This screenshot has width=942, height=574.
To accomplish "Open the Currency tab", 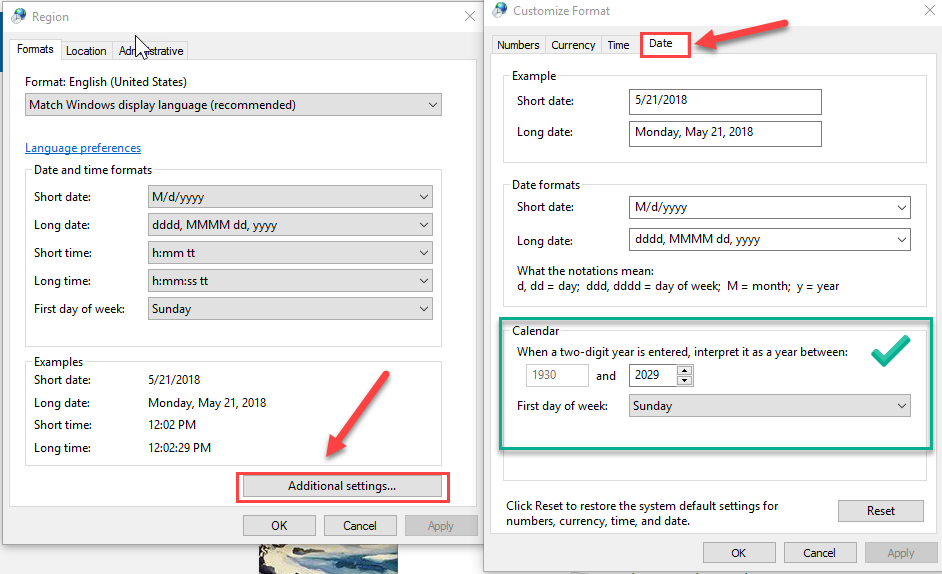I will pos(573,45).
